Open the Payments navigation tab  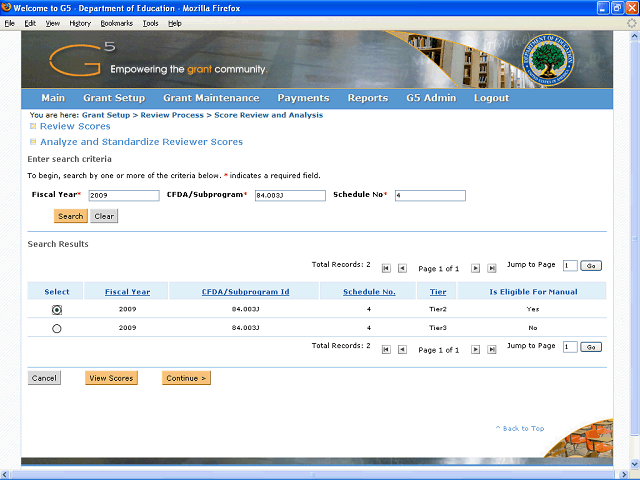click(303, 98)
